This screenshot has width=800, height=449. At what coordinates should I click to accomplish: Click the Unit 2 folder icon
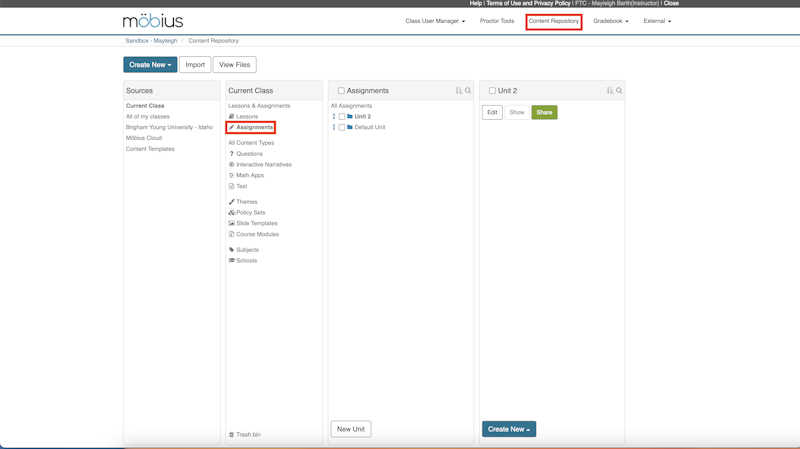[x=350, y=117]
